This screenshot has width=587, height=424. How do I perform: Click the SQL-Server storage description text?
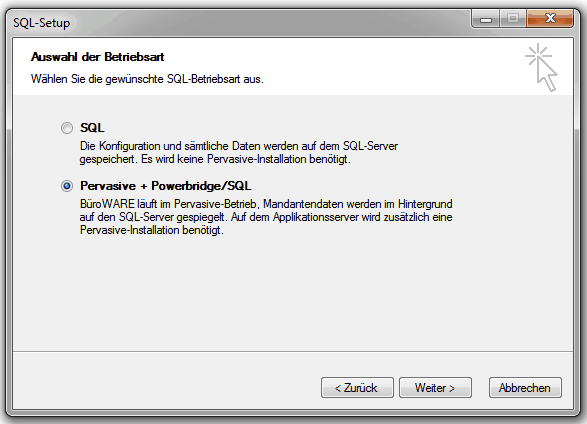pyautogui.click(x=238, y=146)
